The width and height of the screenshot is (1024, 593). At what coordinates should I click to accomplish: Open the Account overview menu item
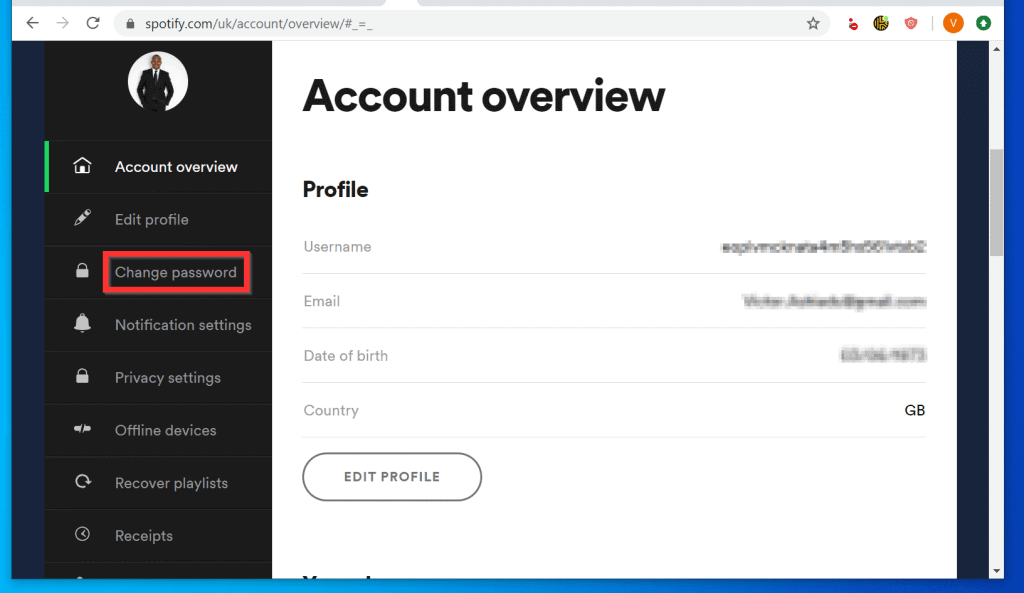(158, 167)
